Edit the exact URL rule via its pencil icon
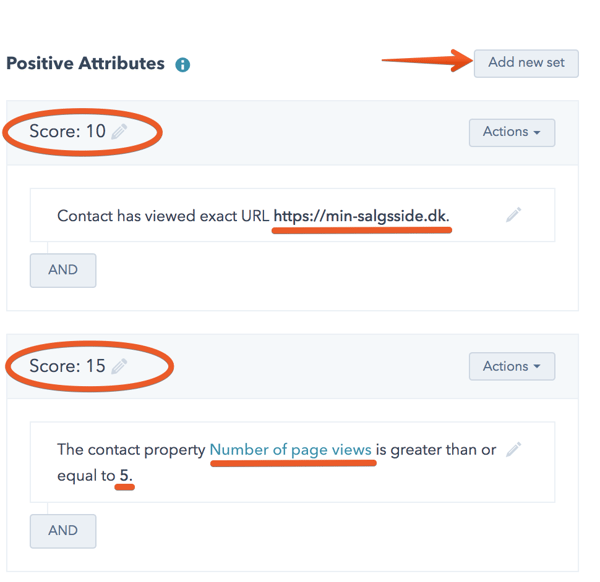Screen dimensions: 600x582 point(513,215)
